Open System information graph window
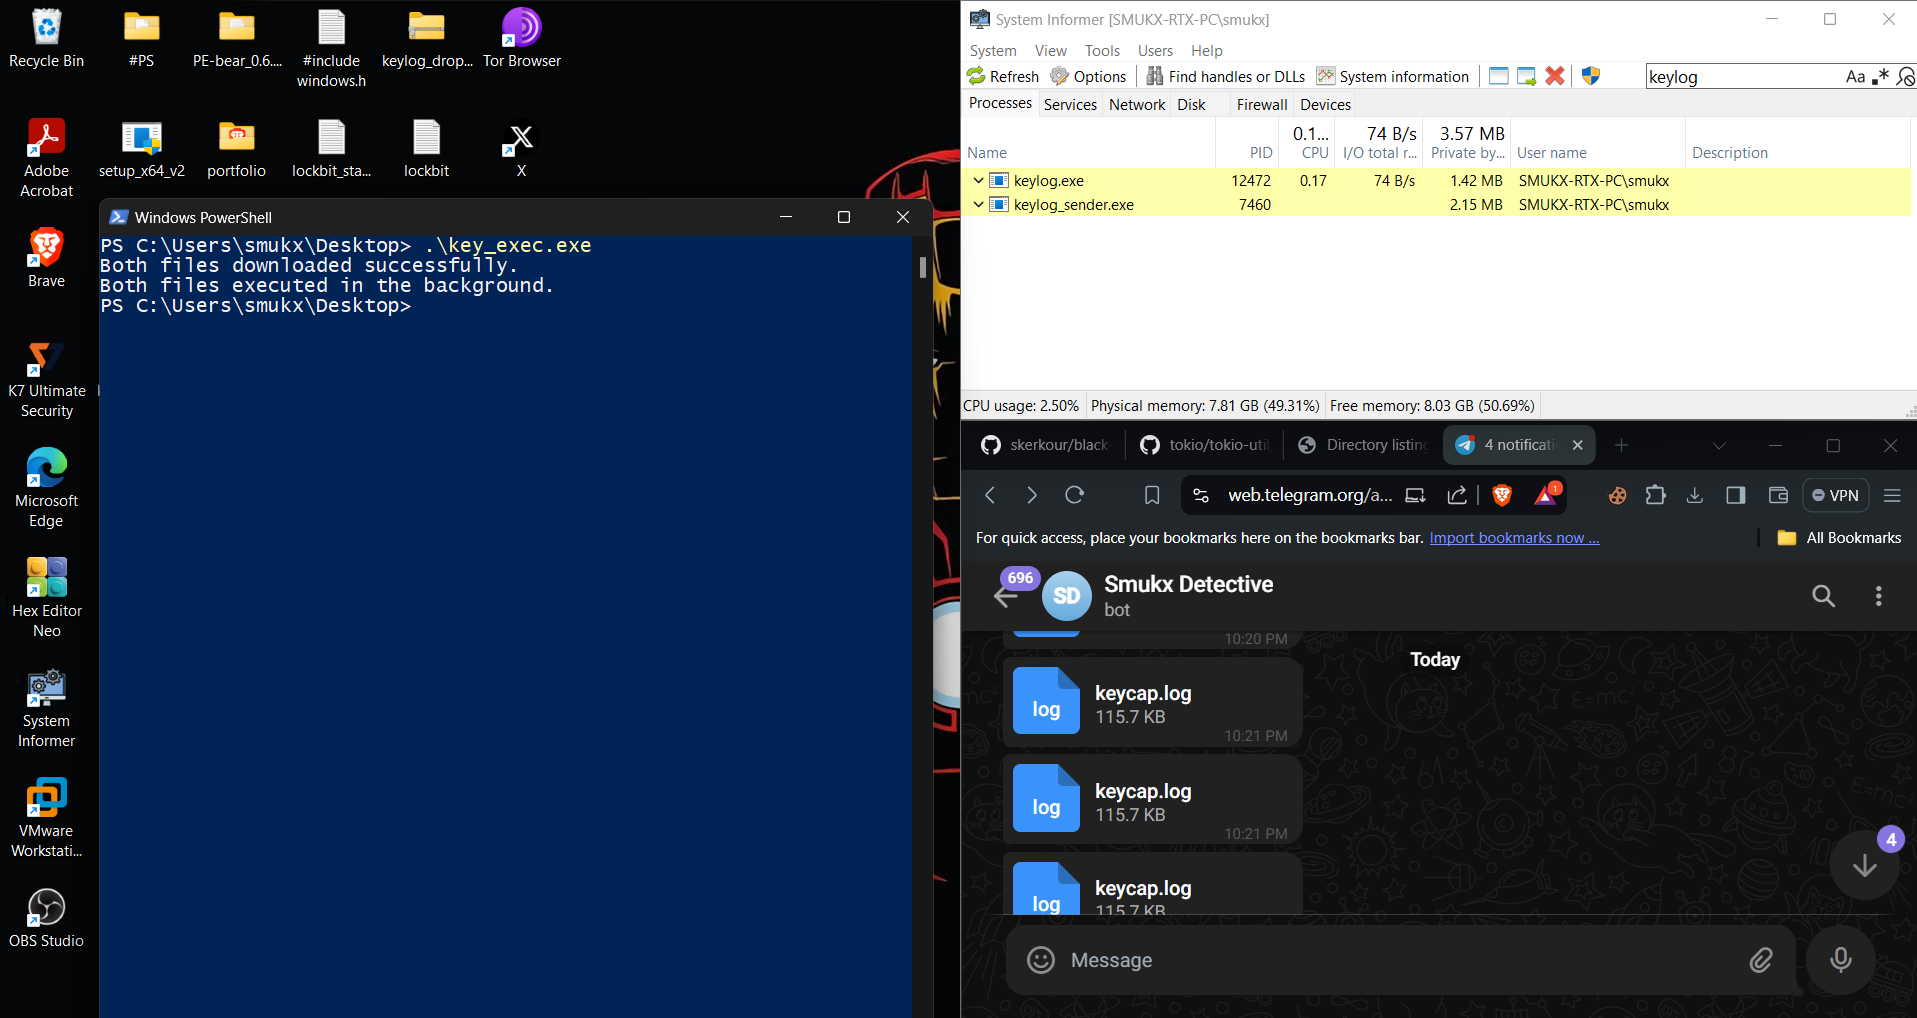Viewport: 1917px width, 1018px height. point(1393,76)
